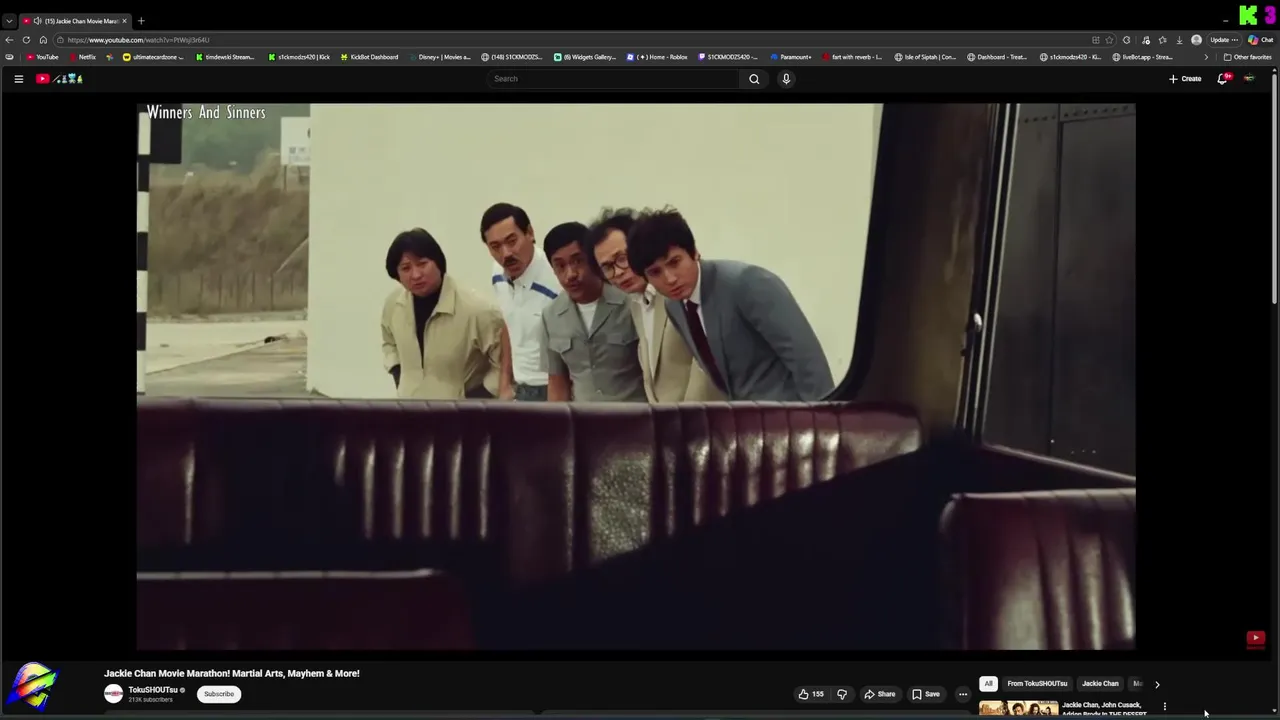Open the Netflix bookmark

(82, 57)
